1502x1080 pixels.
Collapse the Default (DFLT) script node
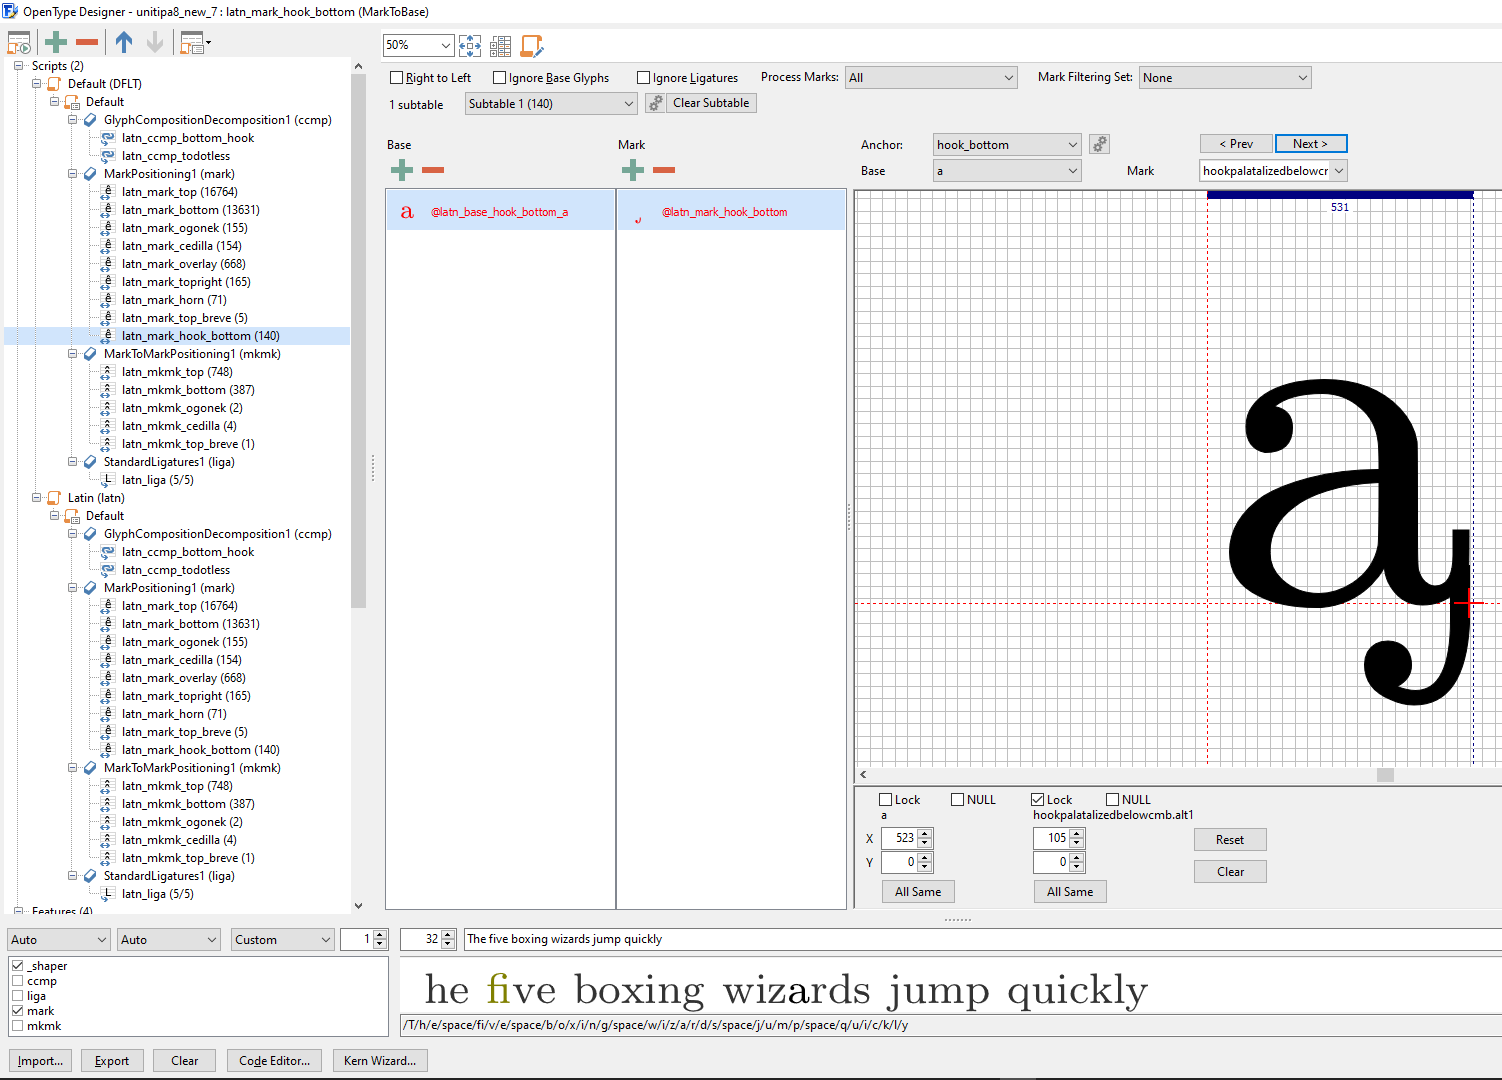click(x=37, y=84)
